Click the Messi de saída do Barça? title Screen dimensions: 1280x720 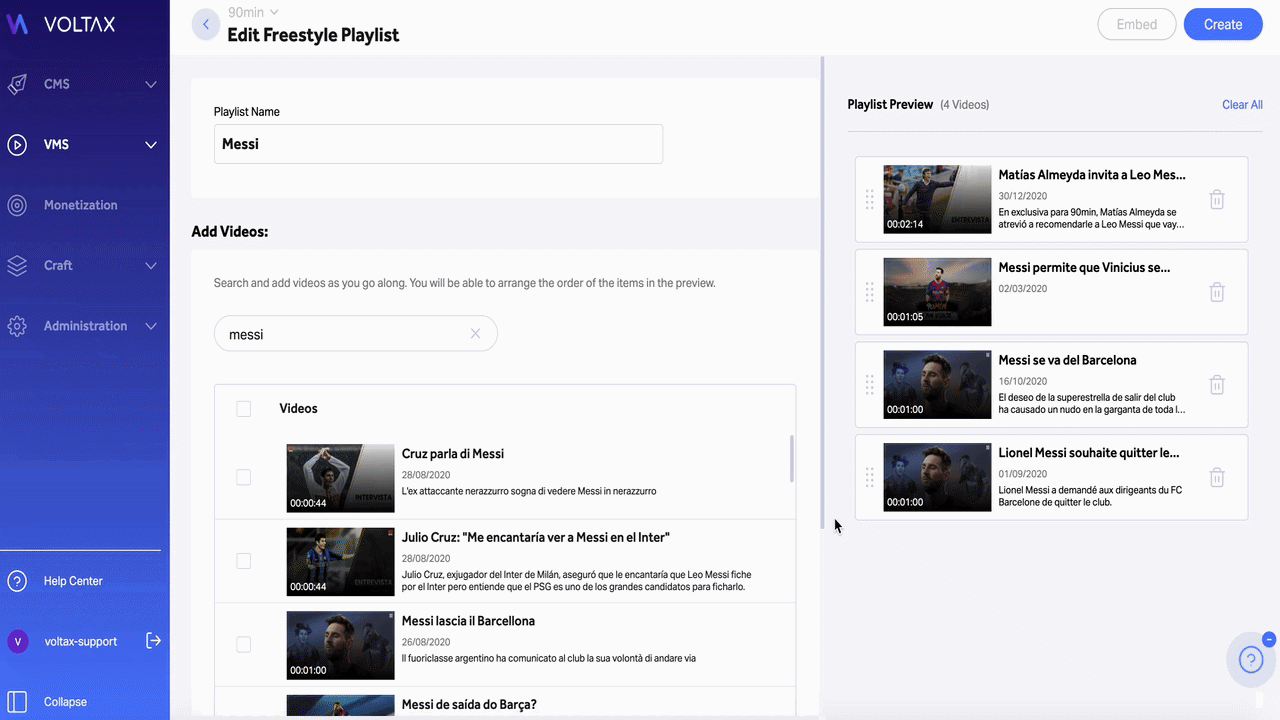point(469,705)
